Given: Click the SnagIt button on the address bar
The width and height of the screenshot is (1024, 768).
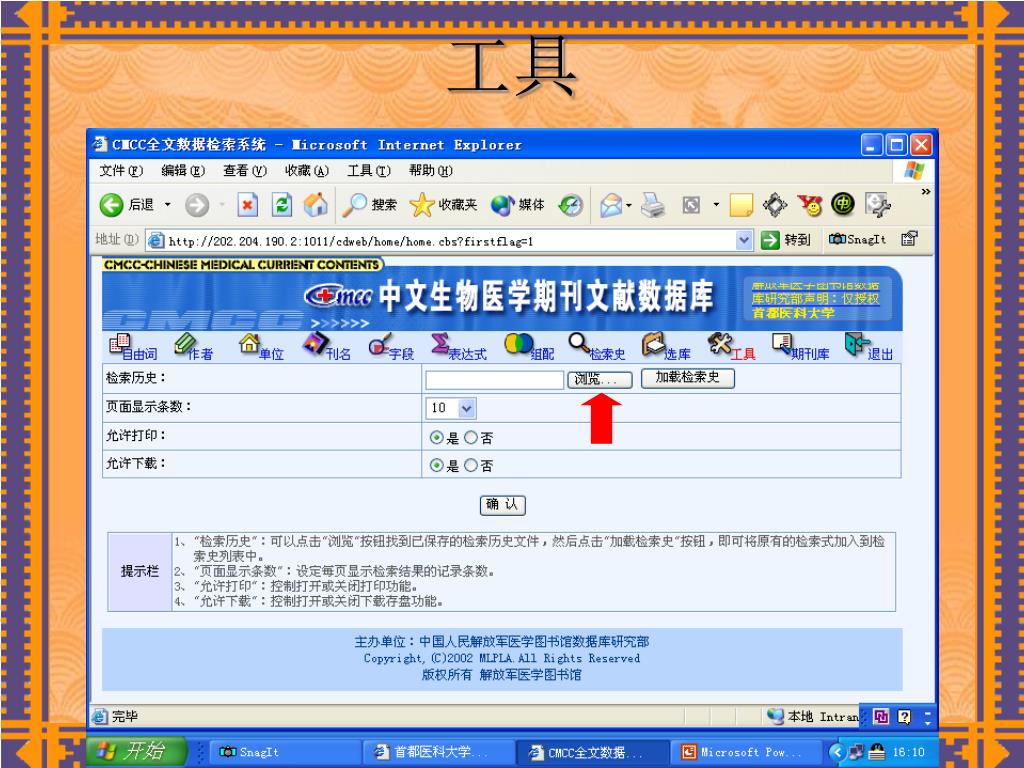Looking at the screenshot, I should point(857,240).
